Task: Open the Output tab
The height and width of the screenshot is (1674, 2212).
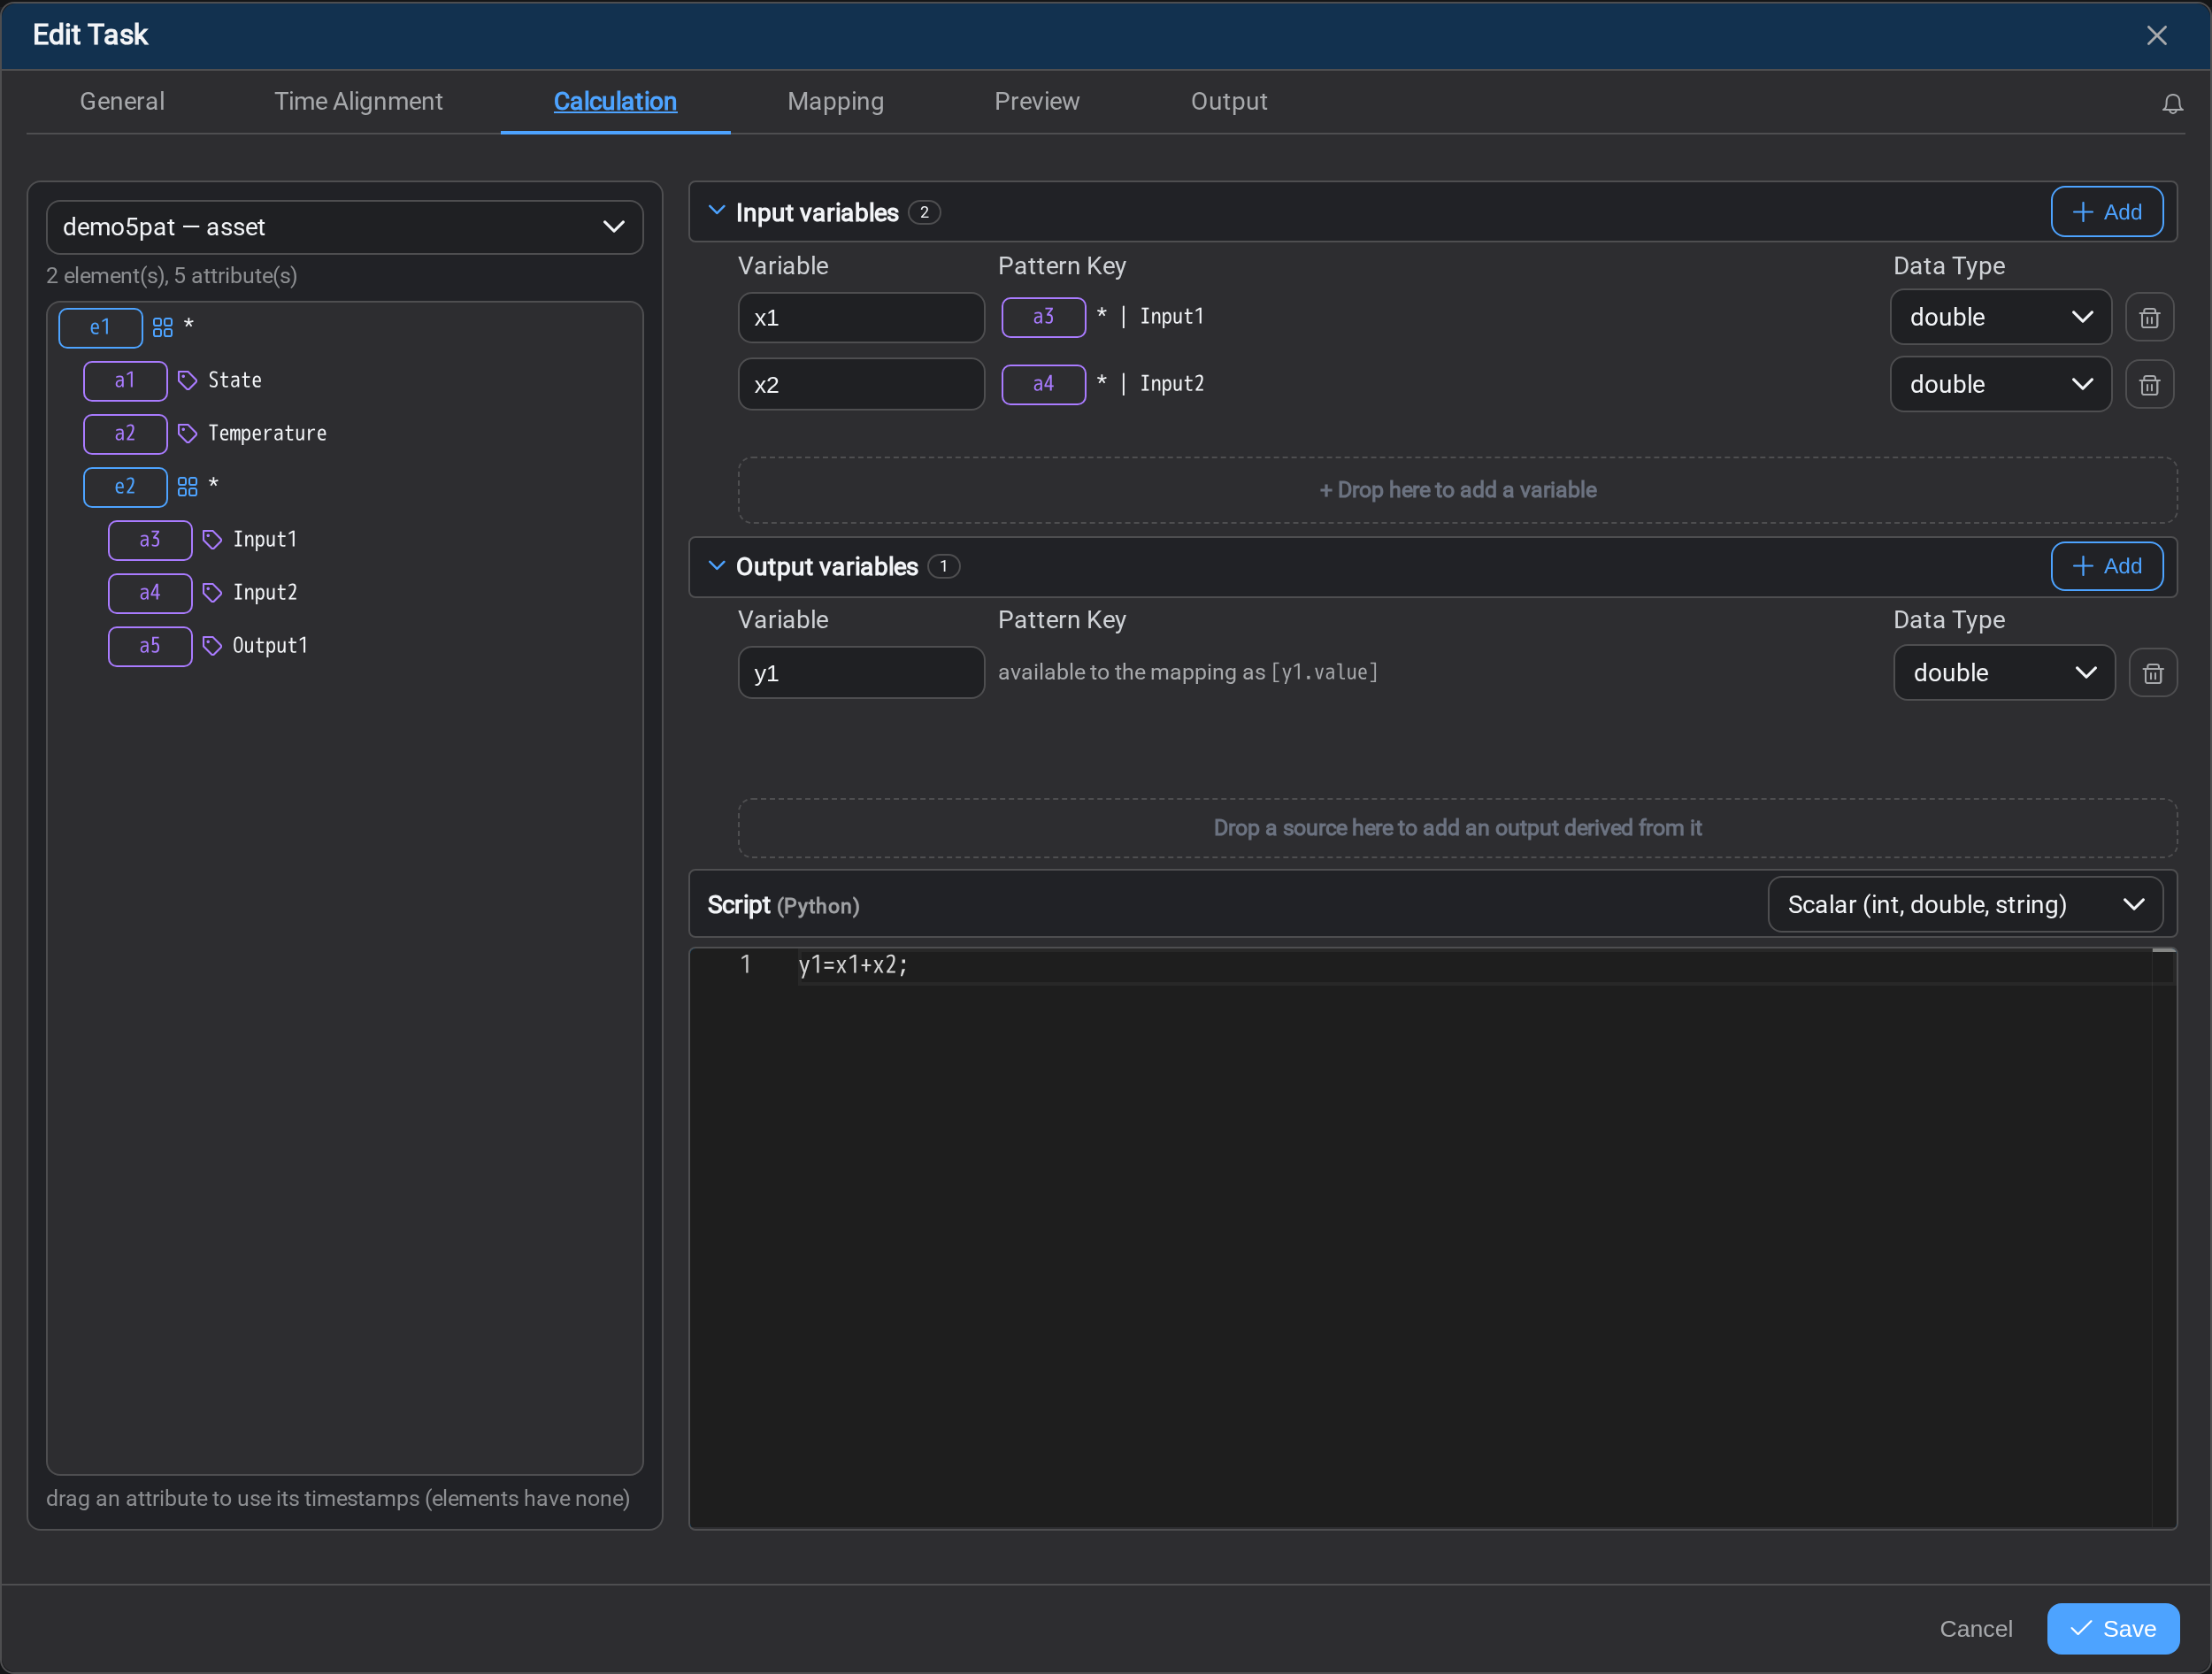Action: click(x=1228, y=102)
